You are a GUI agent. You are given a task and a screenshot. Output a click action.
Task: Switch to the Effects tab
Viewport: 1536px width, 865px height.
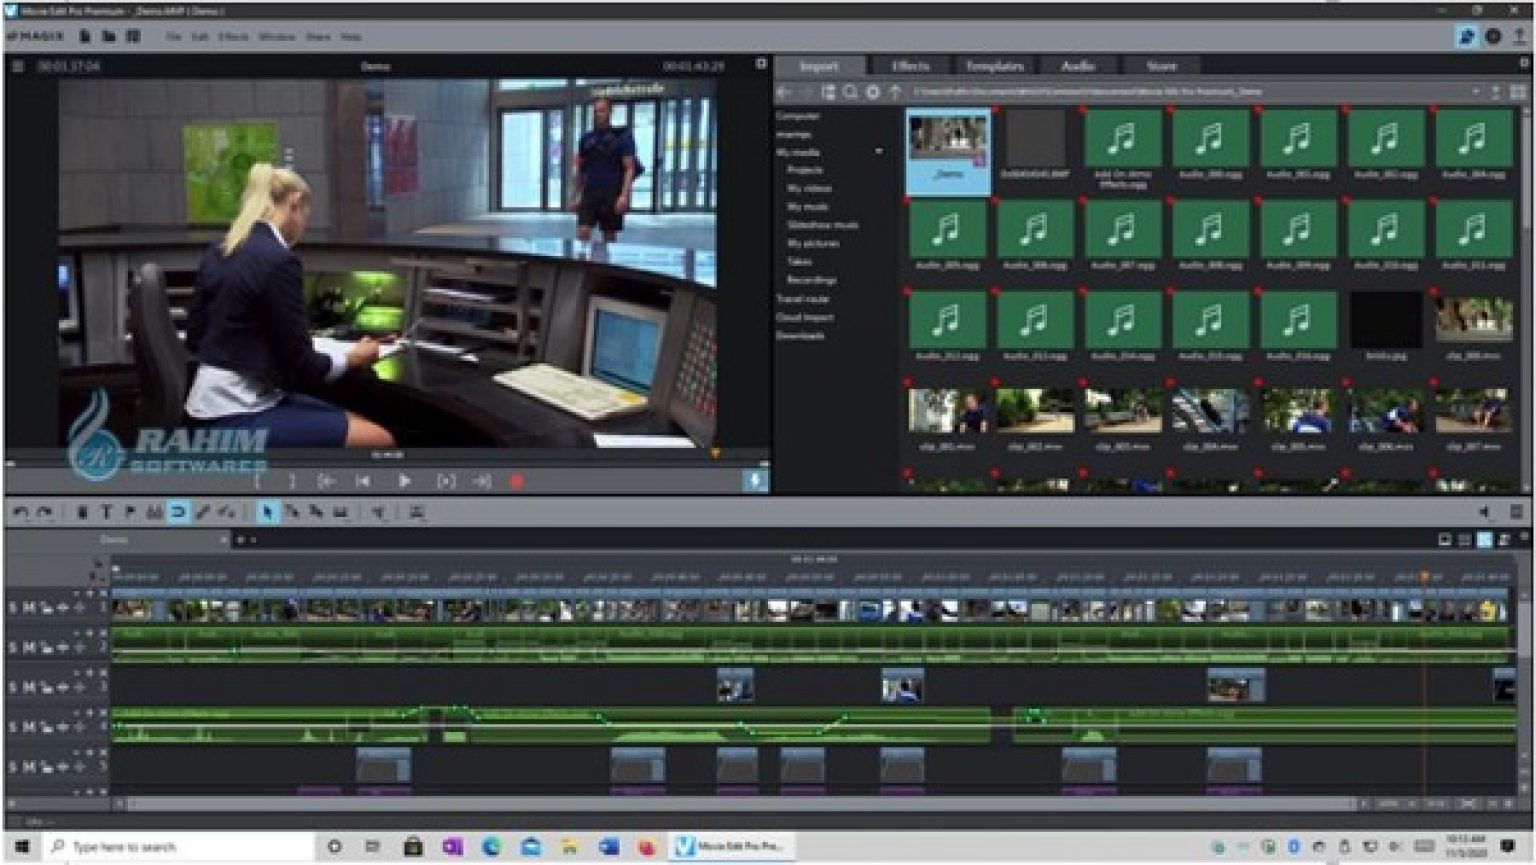tap(910, 66)
